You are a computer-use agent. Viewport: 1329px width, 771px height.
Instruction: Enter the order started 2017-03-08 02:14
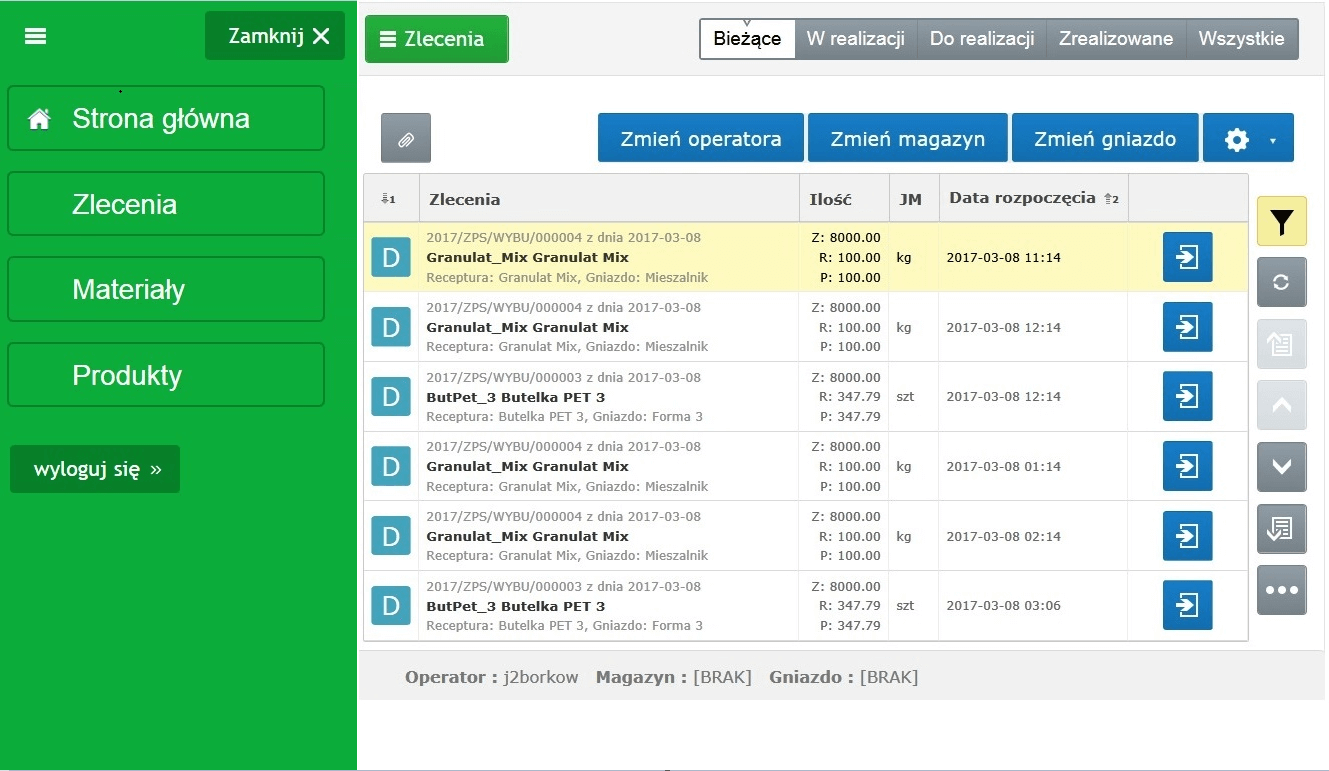(1188, 536)
